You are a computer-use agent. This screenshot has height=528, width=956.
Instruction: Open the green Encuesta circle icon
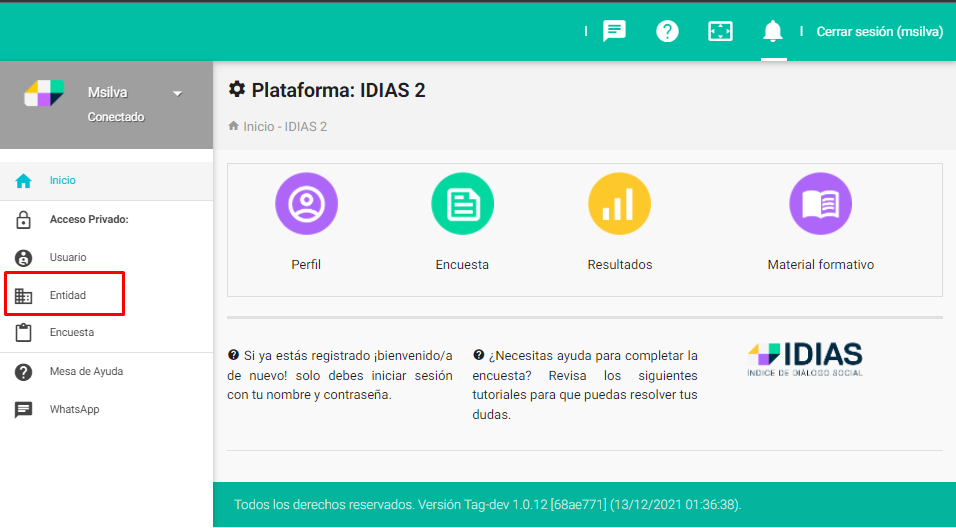click(x=462, y=204)
